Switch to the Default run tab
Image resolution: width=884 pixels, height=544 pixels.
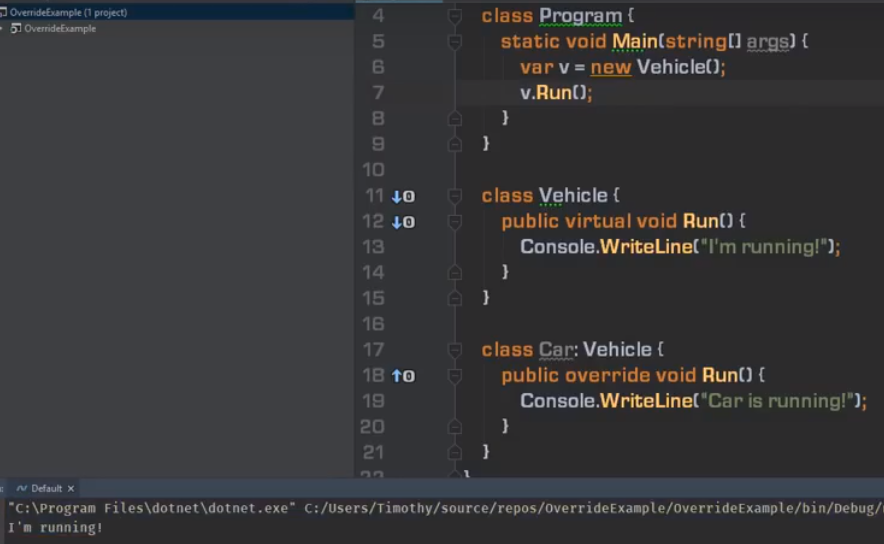(46, 488)
